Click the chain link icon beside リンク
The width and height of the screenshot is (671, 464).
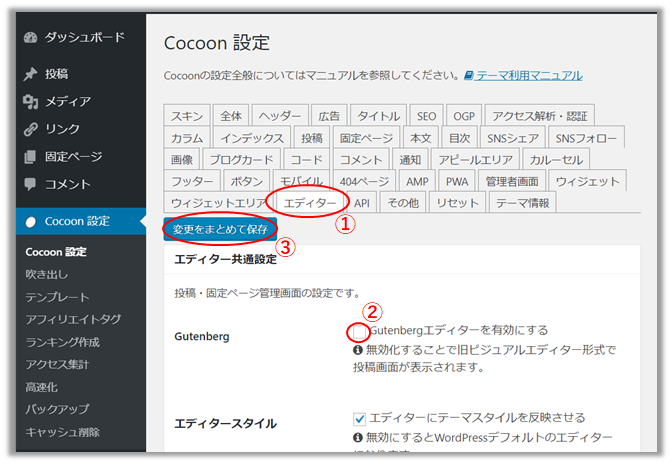click(30, 129)
